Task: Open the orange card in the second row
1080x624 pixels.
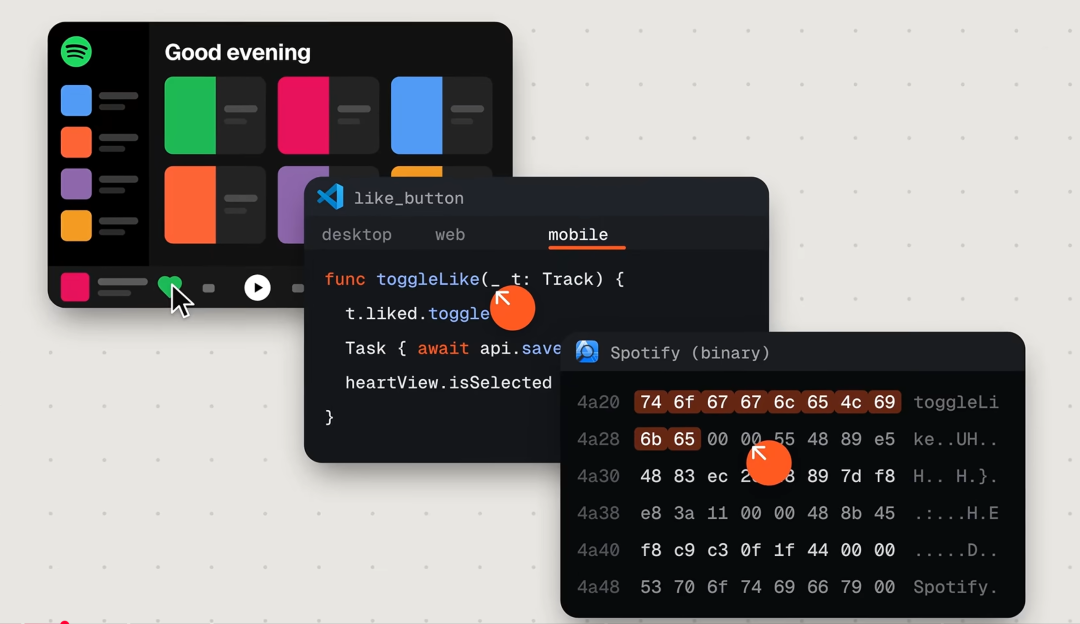Action: click(215, 205)
